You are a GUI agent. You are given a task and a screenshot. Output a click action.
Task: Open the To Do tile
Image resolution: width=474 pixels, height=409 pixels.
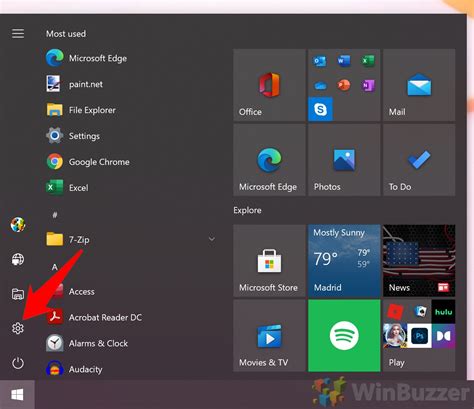coord(419,160)
